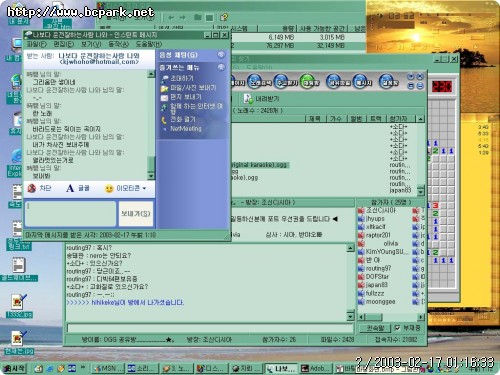Select participant moonggee in list
500x375 pixels.
(x=380, y=301)
